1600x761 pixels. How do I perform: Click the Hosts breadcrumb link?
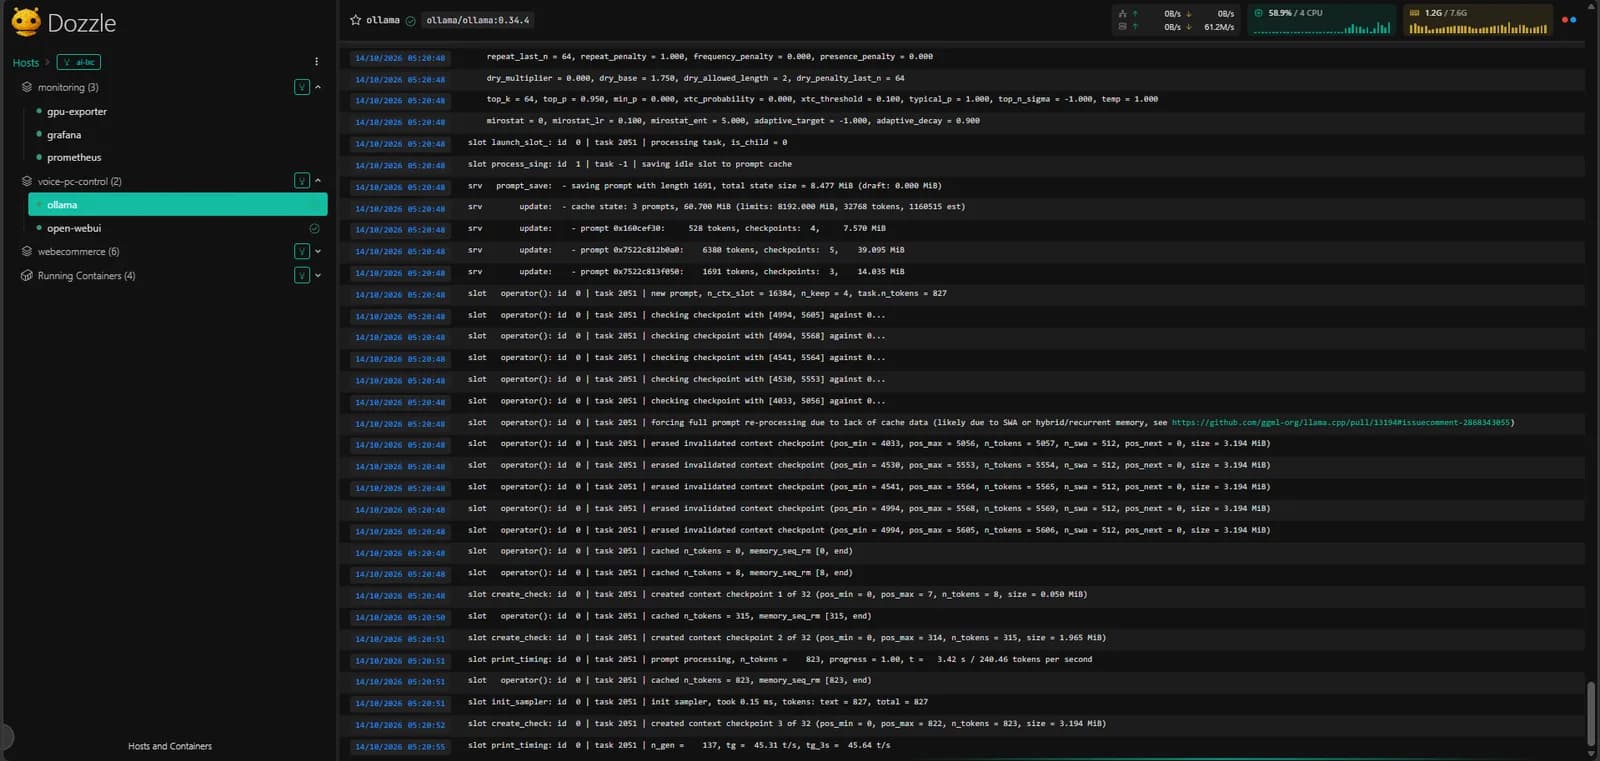click(26, 63)
